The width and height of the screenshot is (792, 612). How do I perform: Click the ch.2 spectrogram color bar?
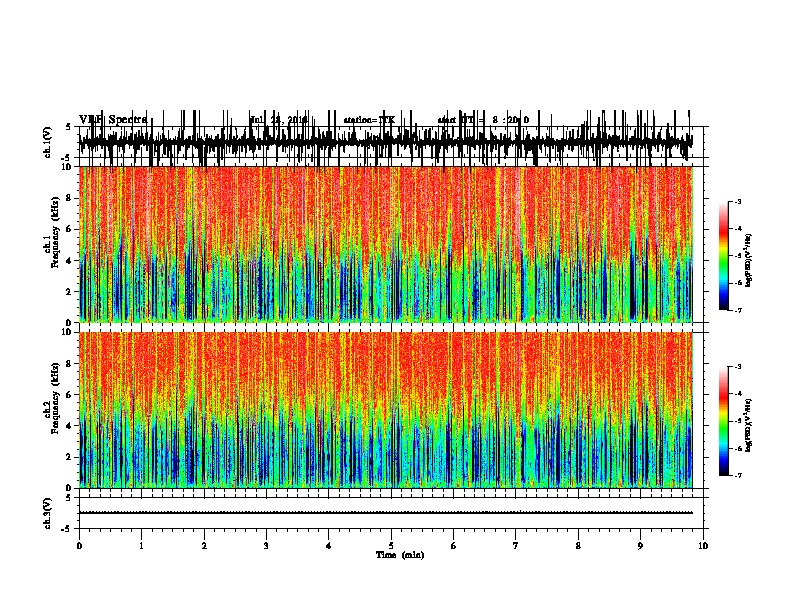(723, 421)
